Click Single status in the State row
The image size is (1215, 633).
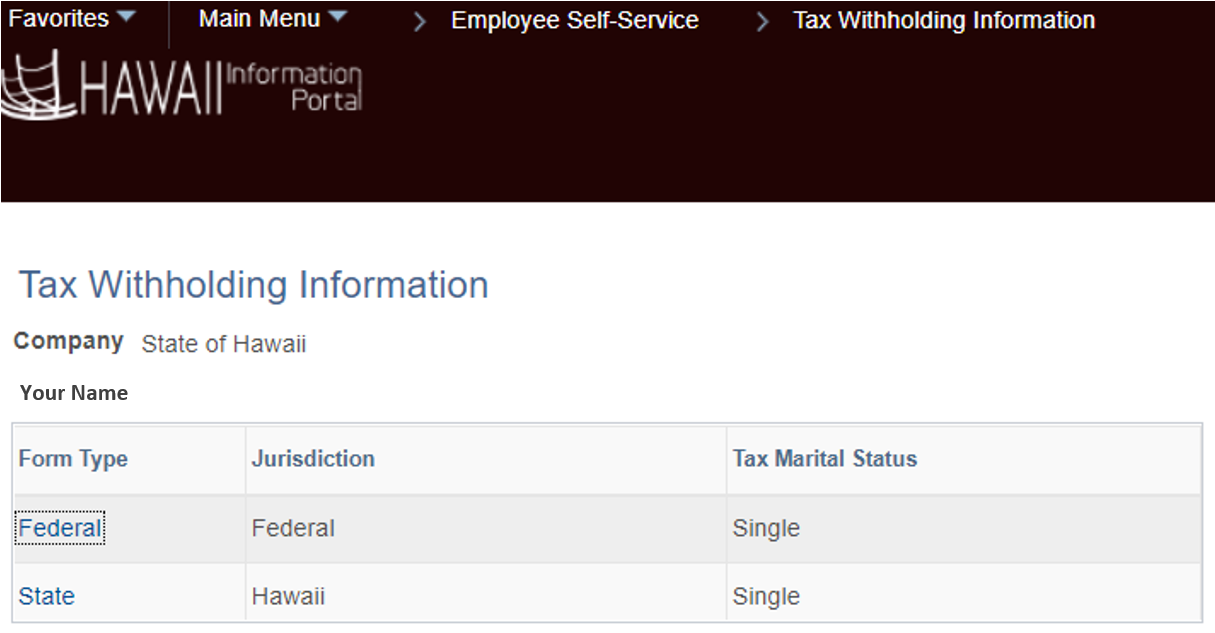click(766, 596)
